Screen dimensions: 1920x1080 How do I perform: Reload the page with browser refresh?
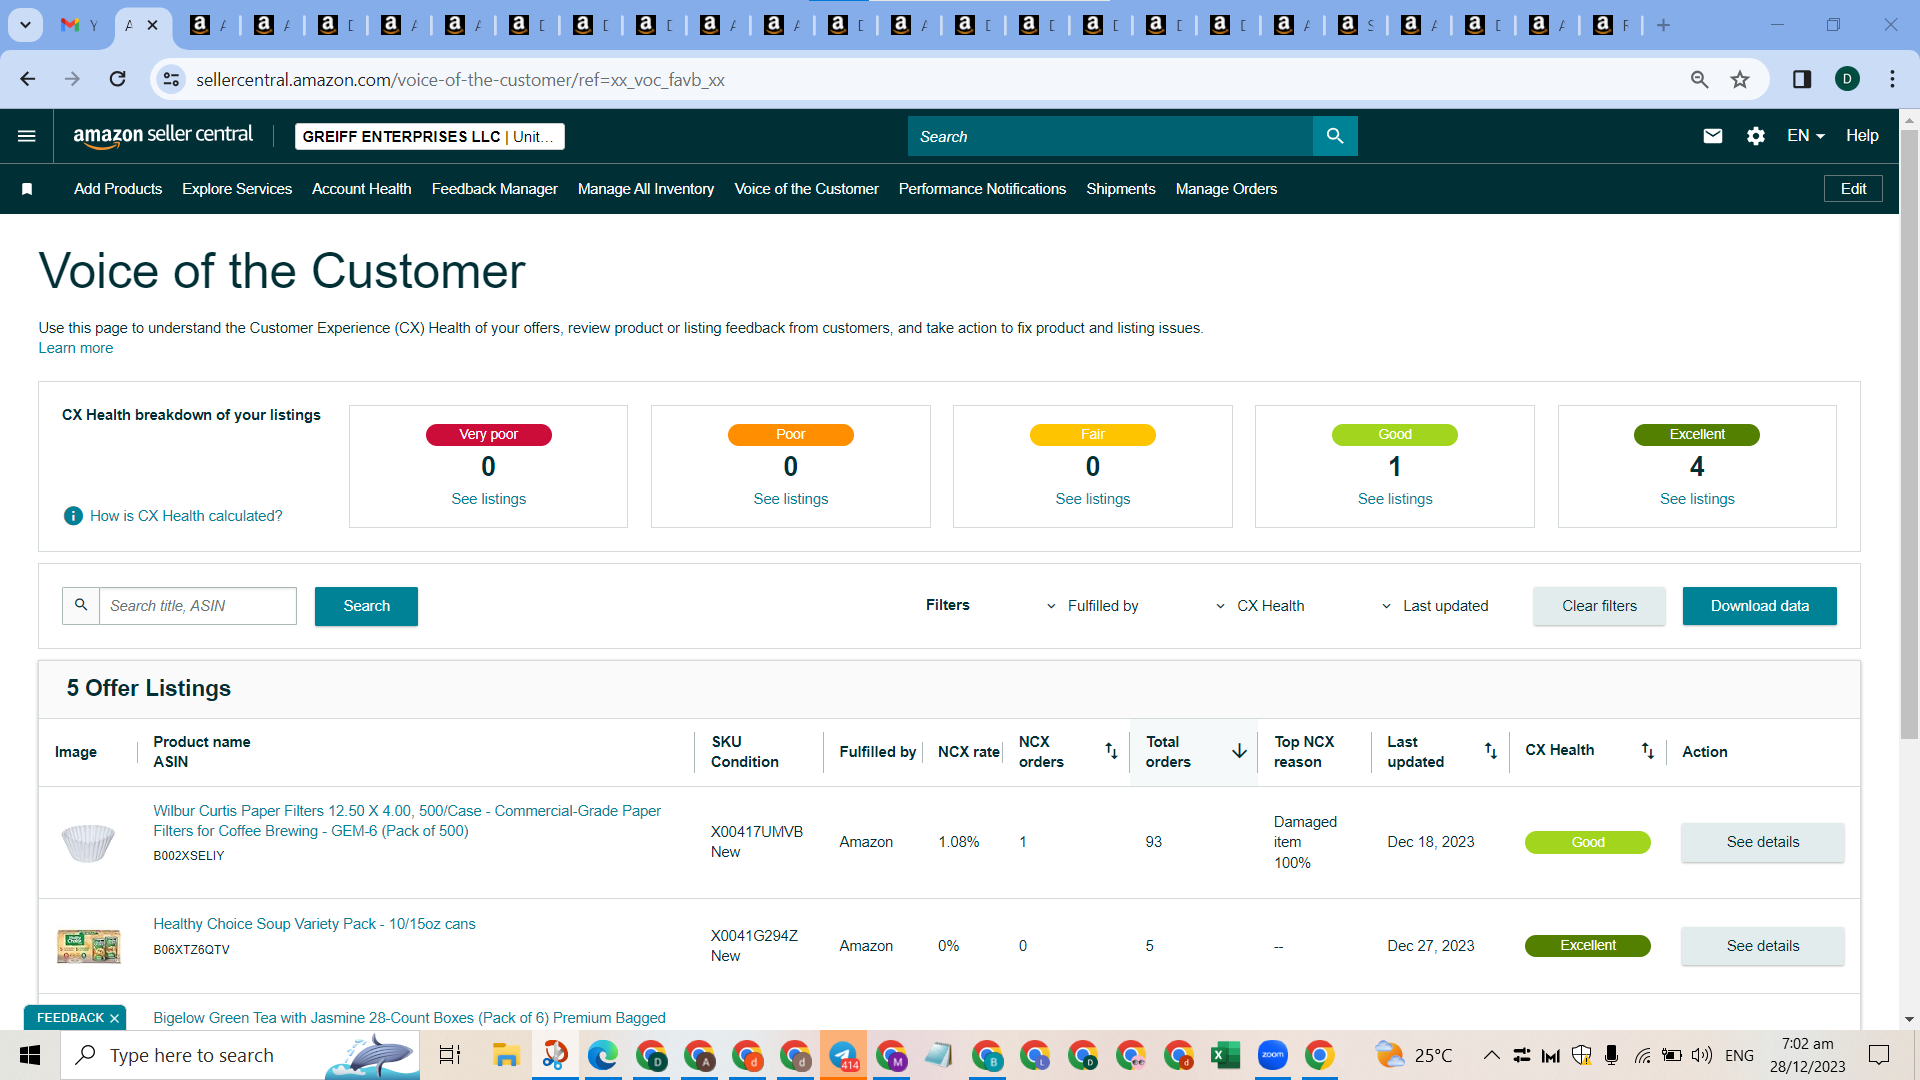pos(117,79)
